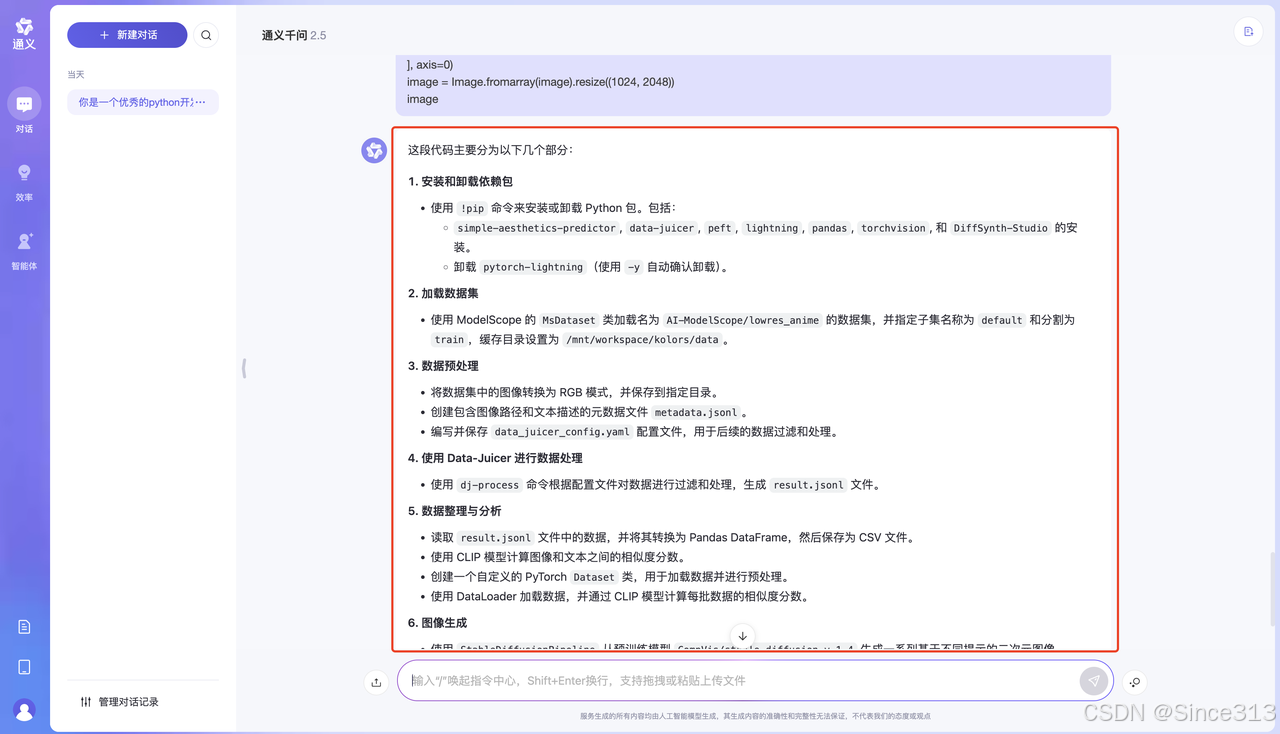
Task: Click the command center magnifier icon beside input
Action: click(1134, 682)
